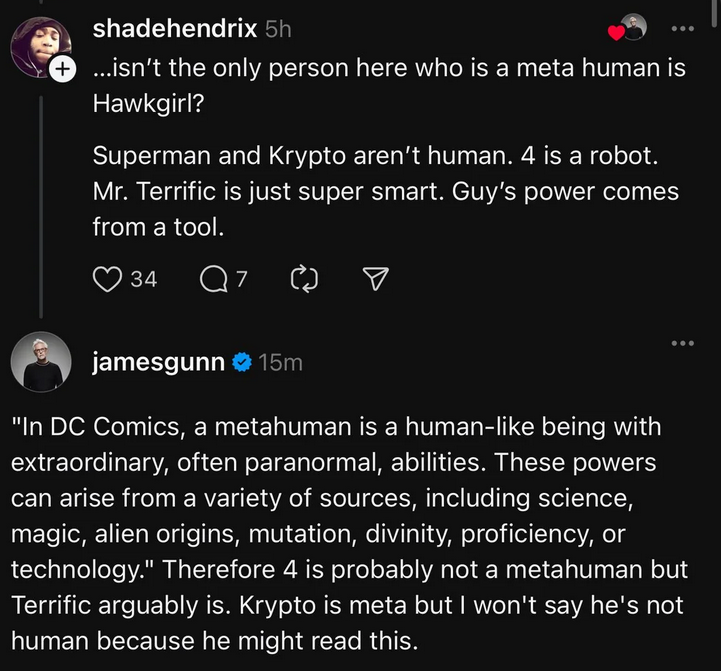Like shadehendrix's post with the heart icon
This screenshot has width=721, height=671.
pyautogui.click(x=107, y=279)
